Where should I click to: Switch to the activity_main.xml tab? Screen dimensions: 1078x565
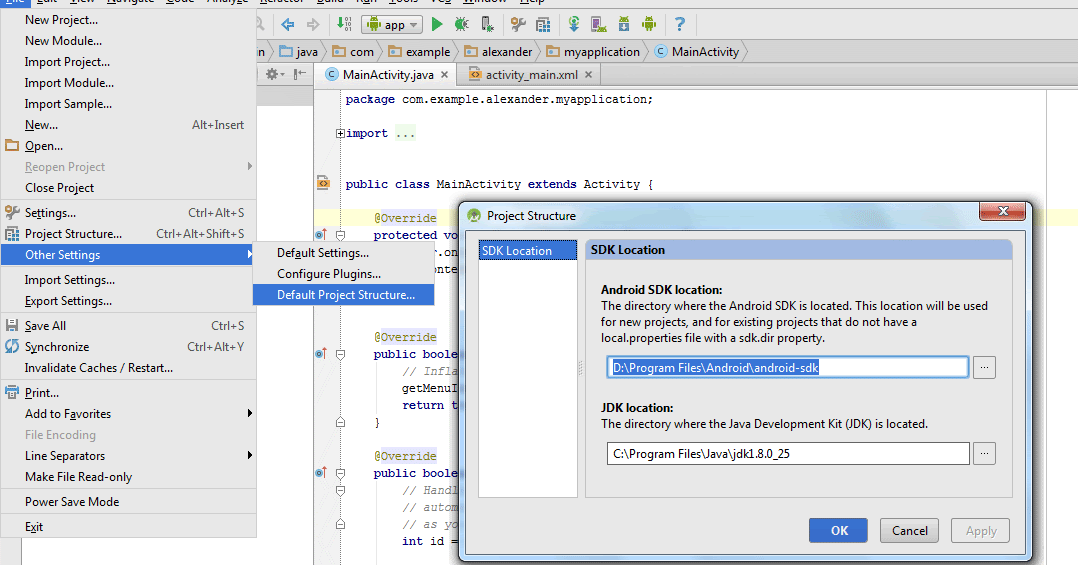click(x=531, y=75)
